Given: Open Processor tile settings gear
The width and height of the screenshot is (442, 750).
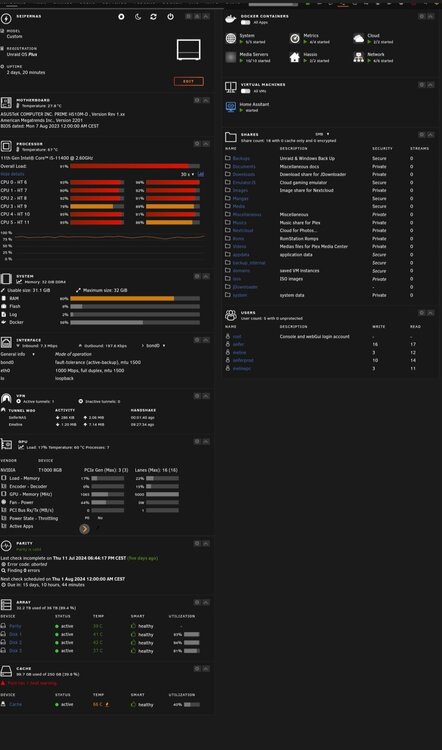Looking at the screenshot, I should [x=197, y=143].
